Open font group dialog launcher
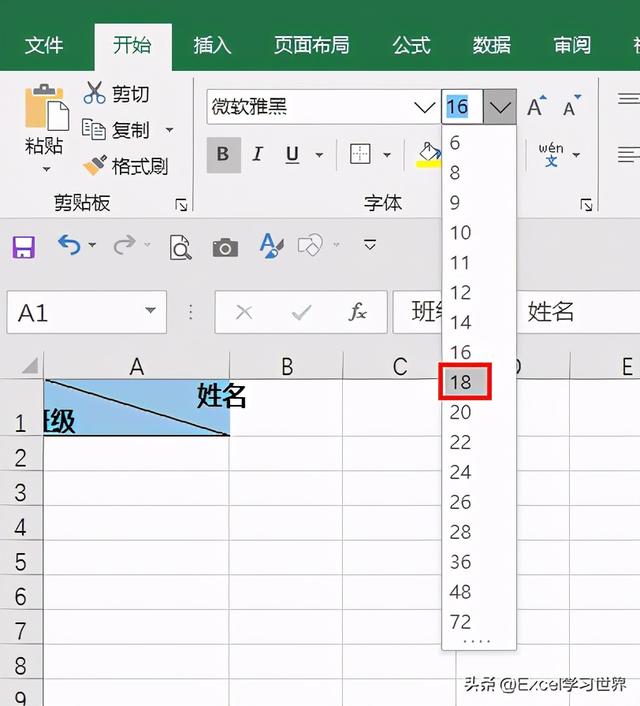 tap(586, 205)
